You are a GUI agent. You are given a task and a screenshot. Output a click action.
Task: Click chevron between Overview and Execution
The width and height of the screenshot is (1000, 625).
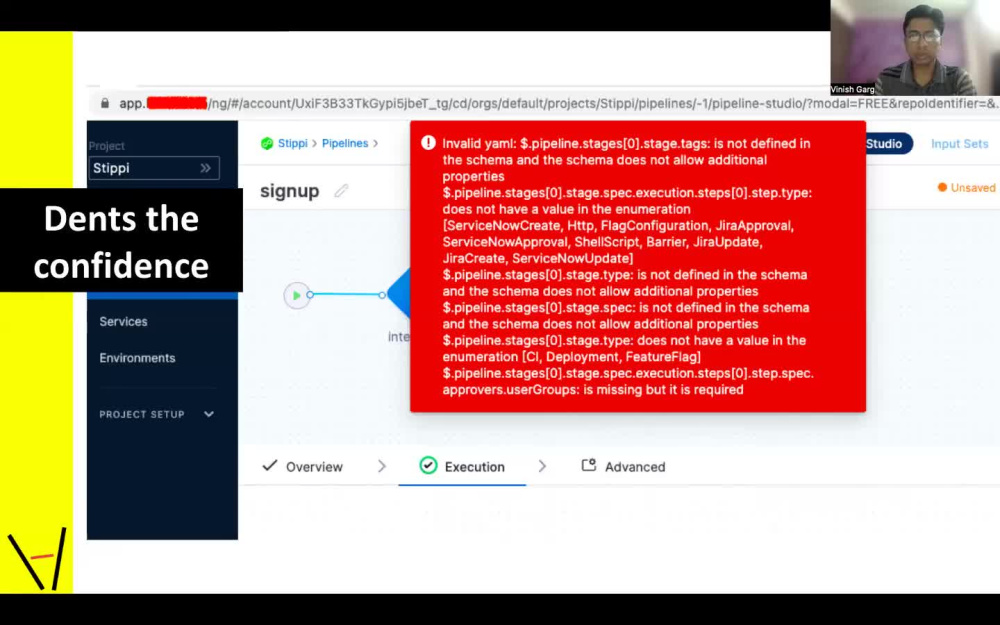coord(381,466)
